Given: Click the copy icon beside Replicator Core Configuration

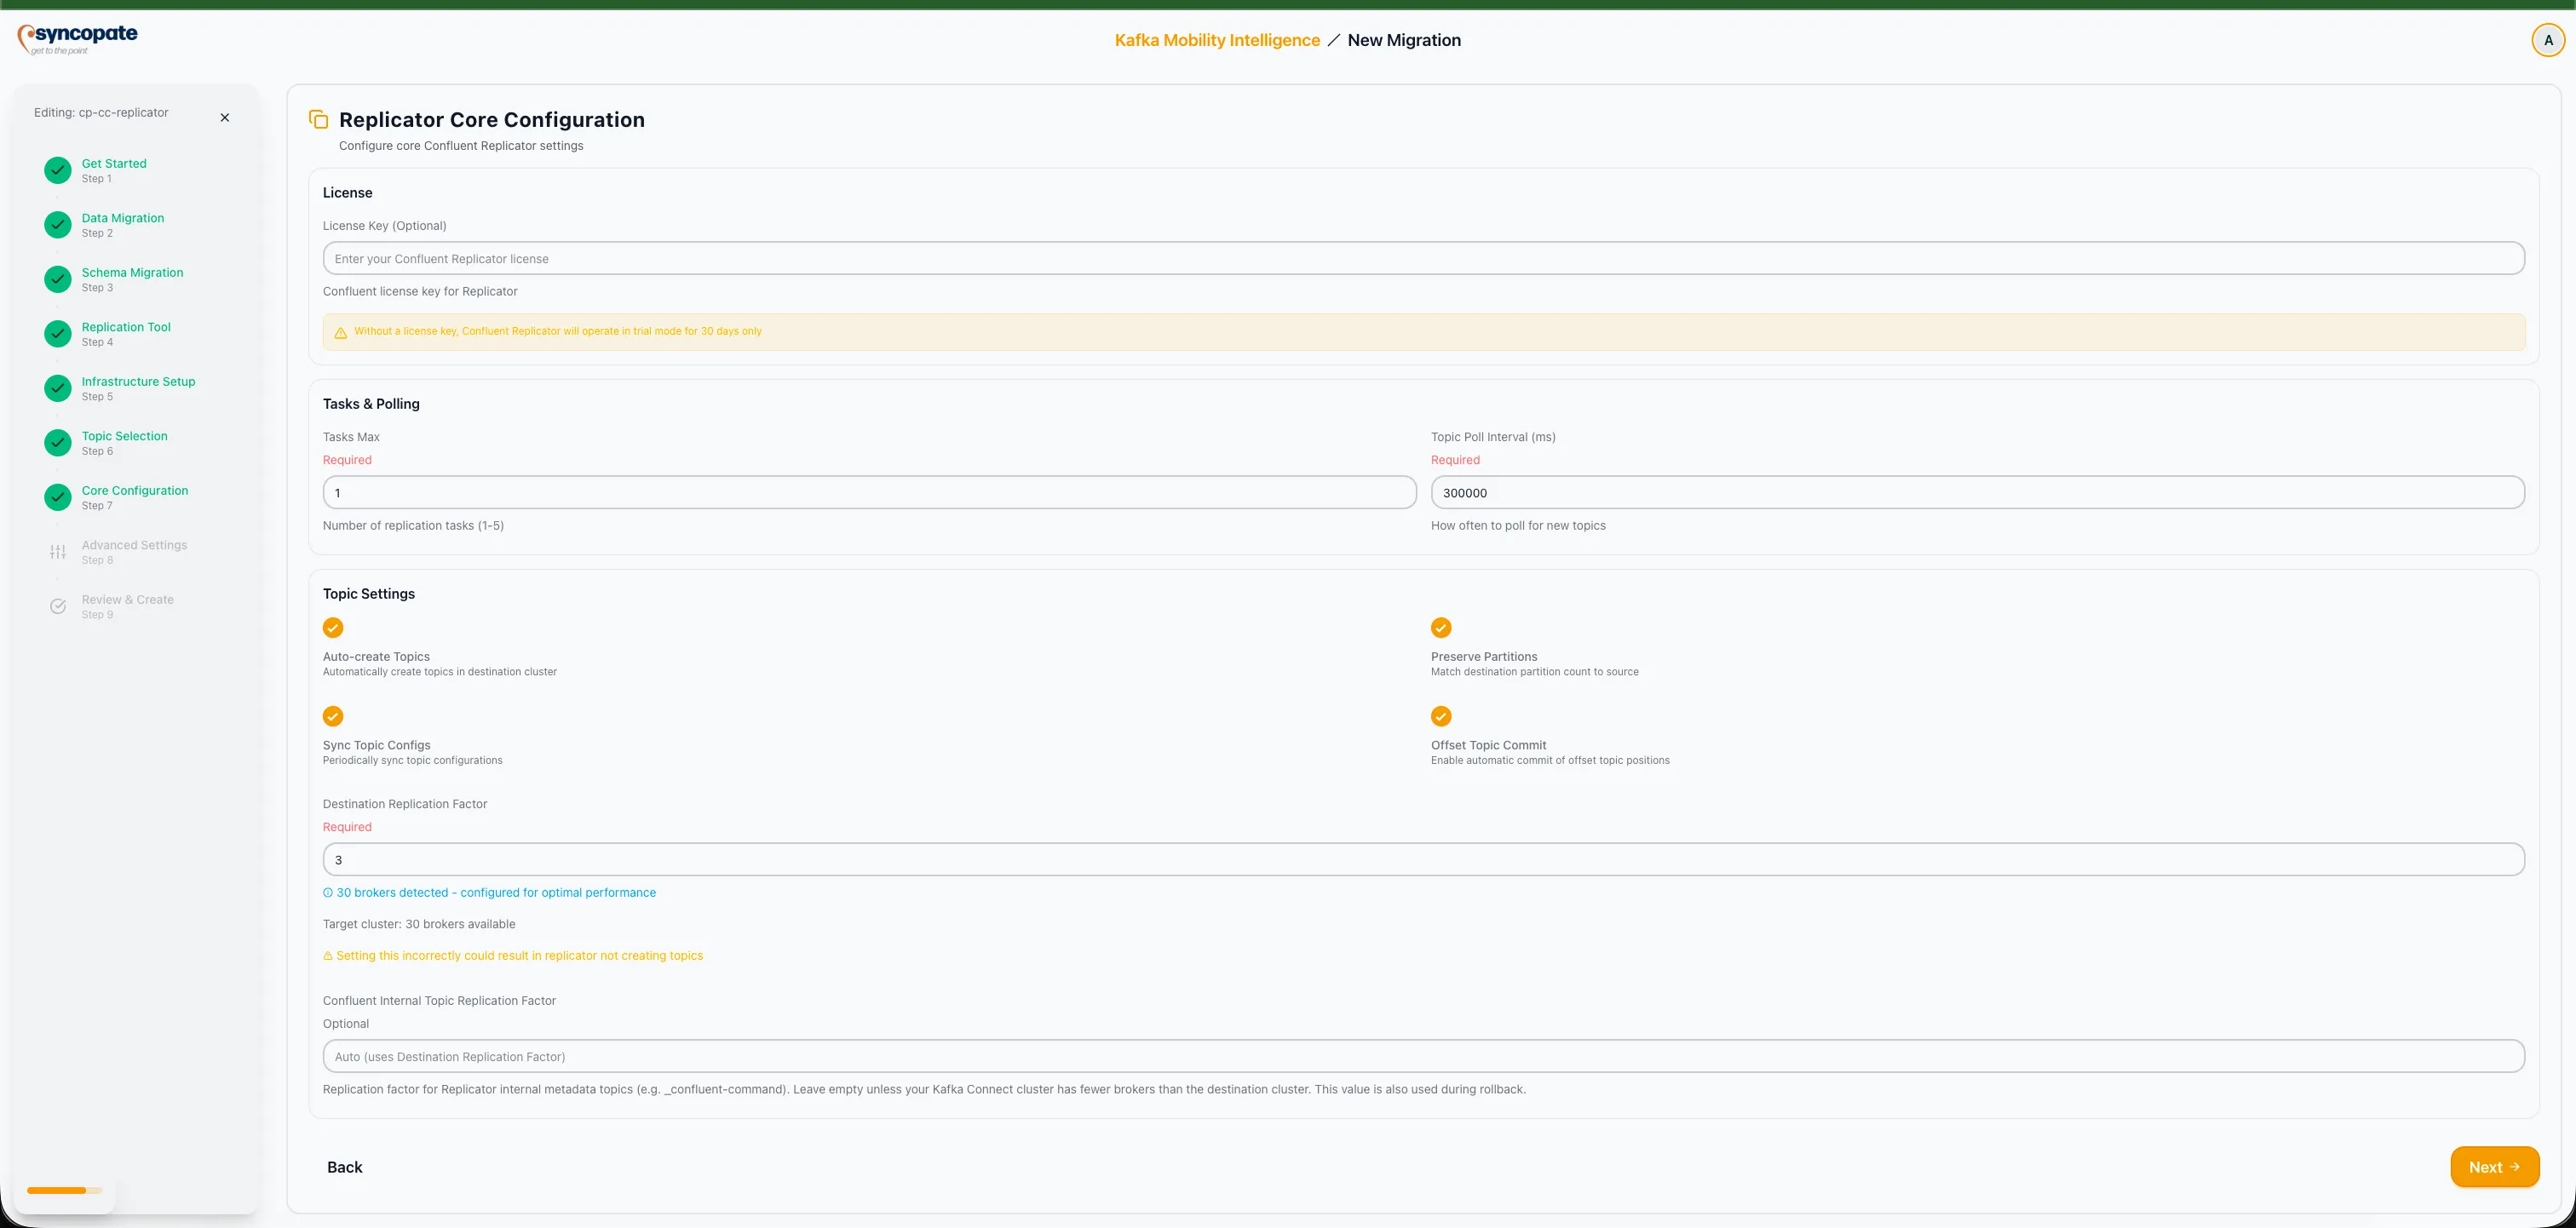Looking at the screenshot, I should (x=318, y=118).
